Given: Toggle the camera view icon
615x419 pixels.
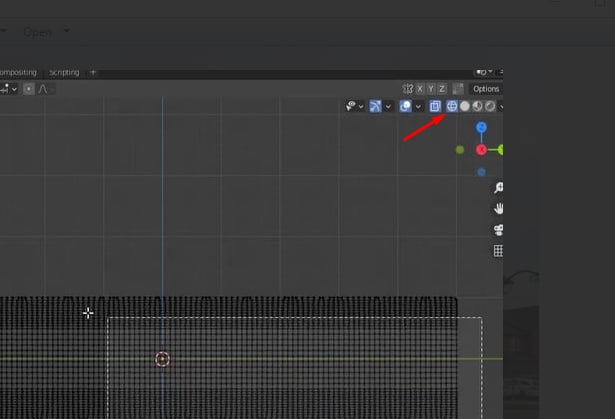Looking at the screenshot, I should click(x=499, y=230).
